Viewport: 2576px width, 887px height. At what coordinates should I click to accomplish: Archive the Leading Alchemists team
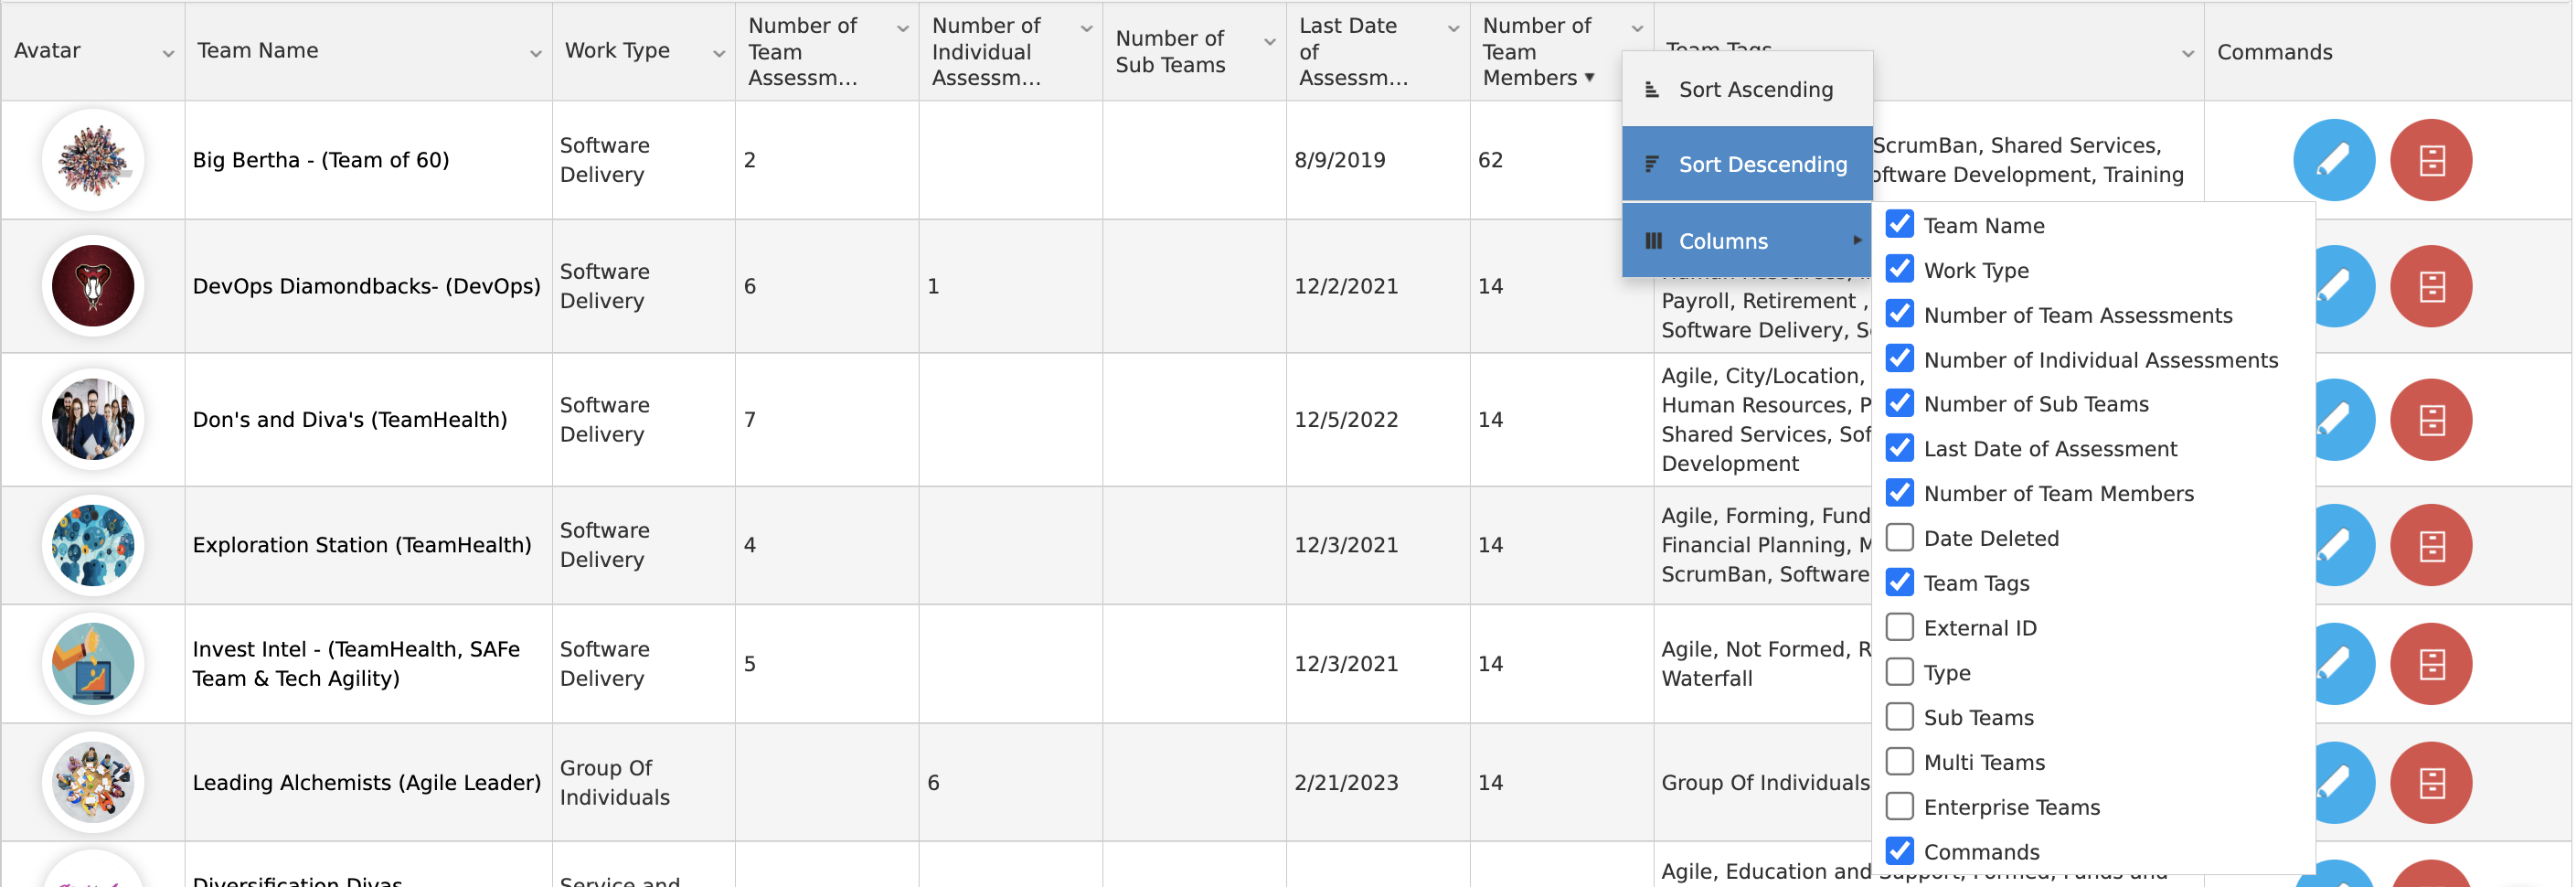click(x=2430, y=783)
